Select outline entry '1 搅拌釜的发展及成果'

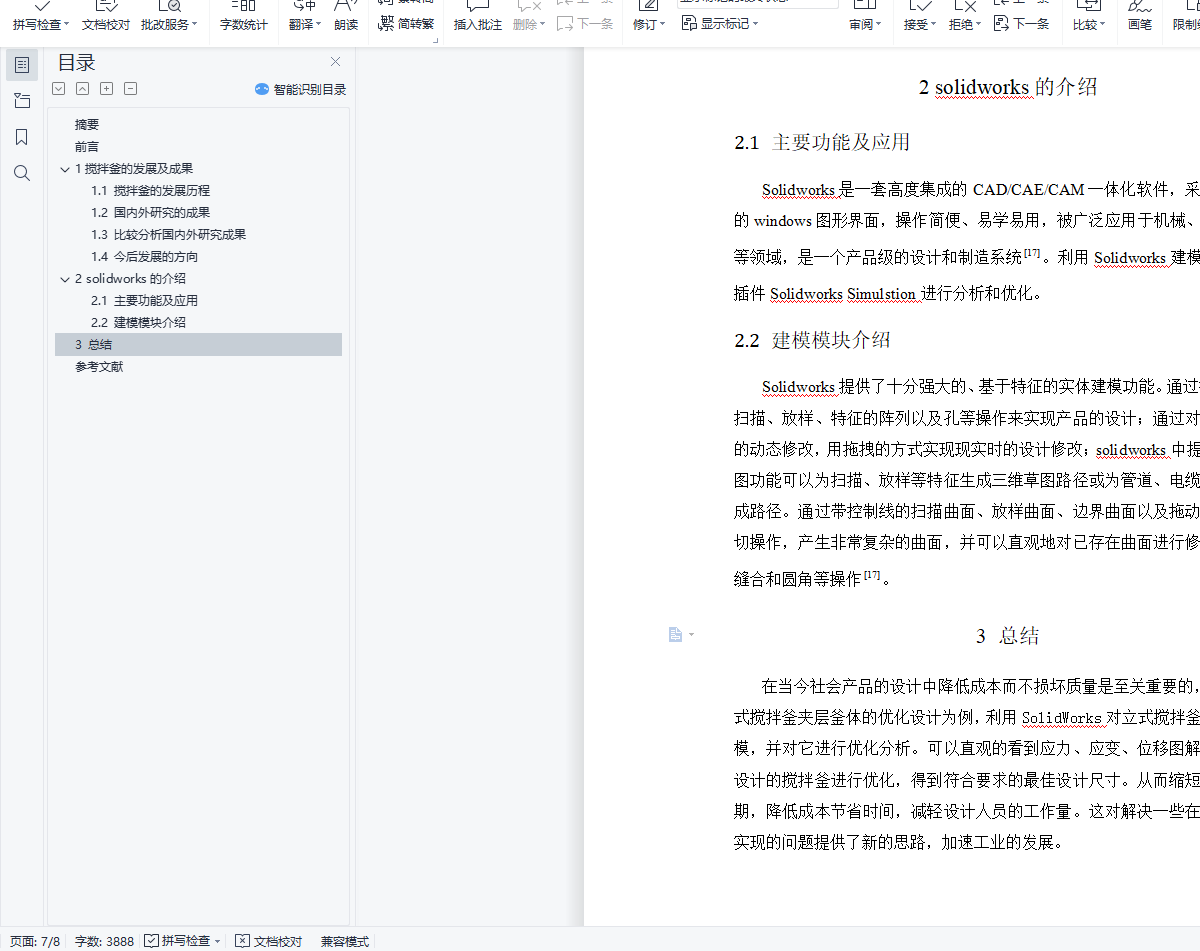click(134, 169)
